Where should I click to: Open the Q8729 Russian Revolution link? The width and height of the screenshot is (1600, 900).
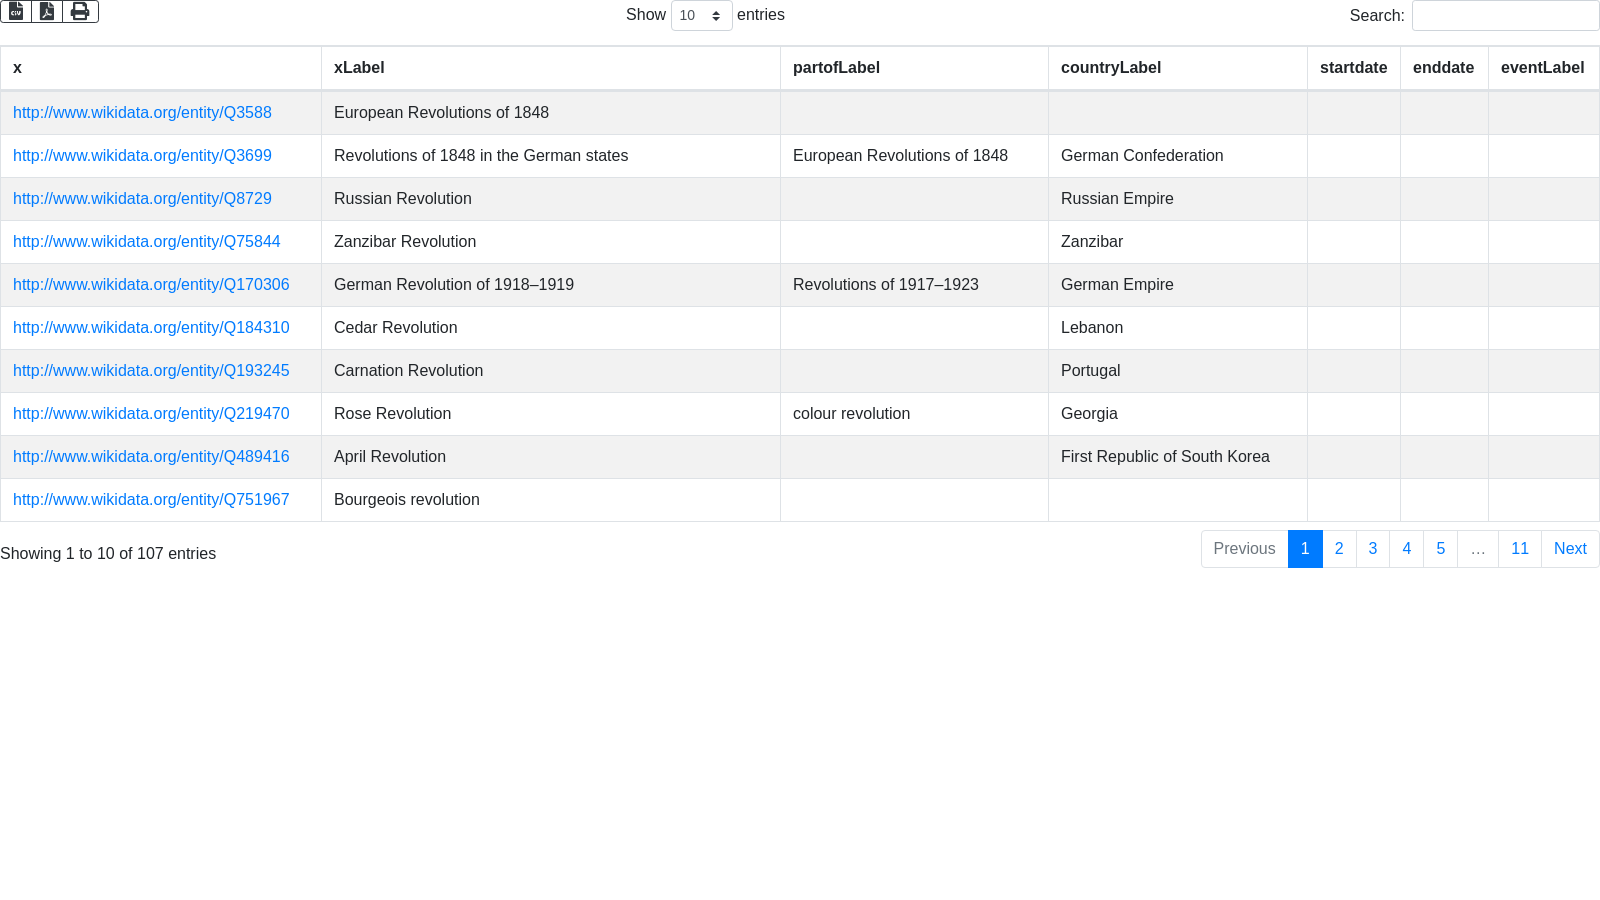click(142, 199)
